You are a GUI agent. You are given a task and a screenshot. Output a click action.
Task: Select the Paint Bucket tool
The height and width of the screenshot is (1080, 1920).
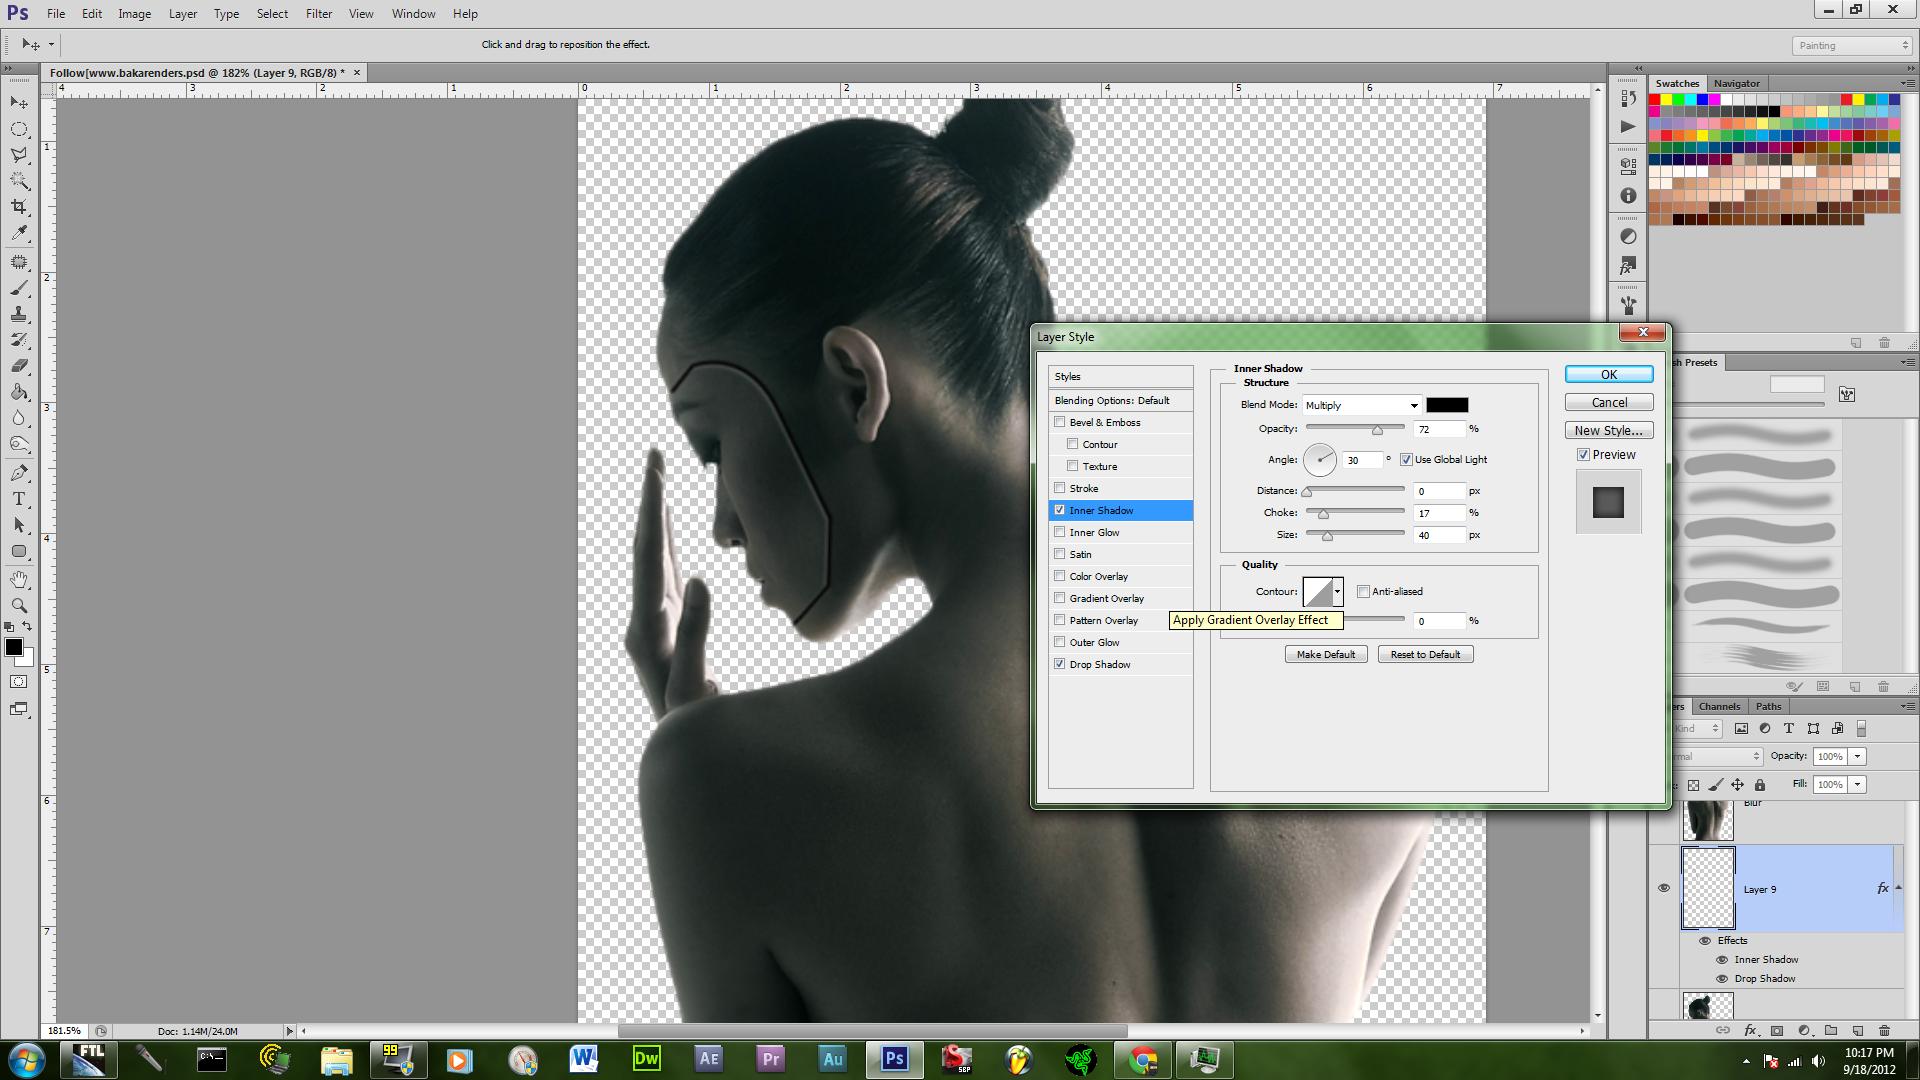click(x=19, y=392)
